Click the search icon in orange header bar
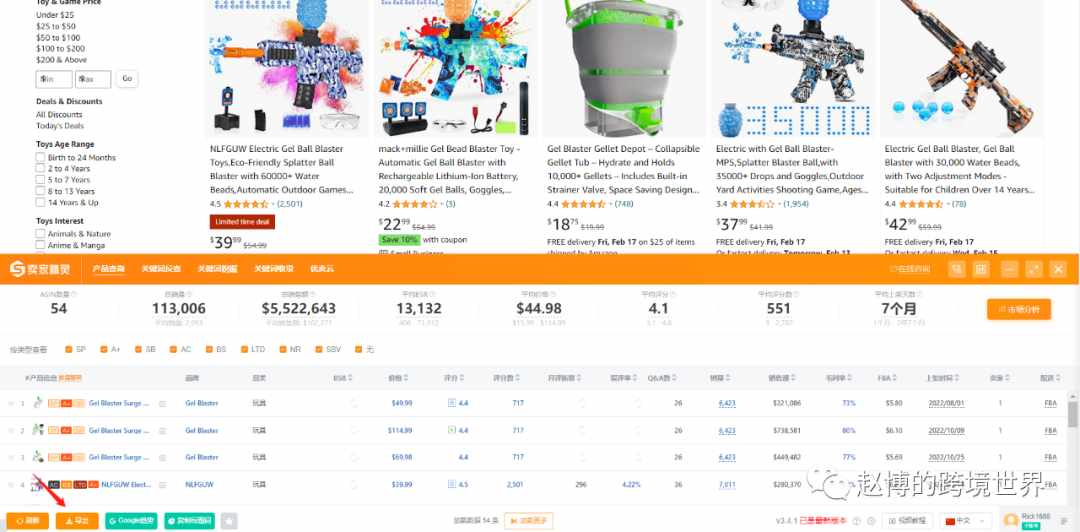The height and width of the screenshot is (532, 1080). tap(956, 269)
